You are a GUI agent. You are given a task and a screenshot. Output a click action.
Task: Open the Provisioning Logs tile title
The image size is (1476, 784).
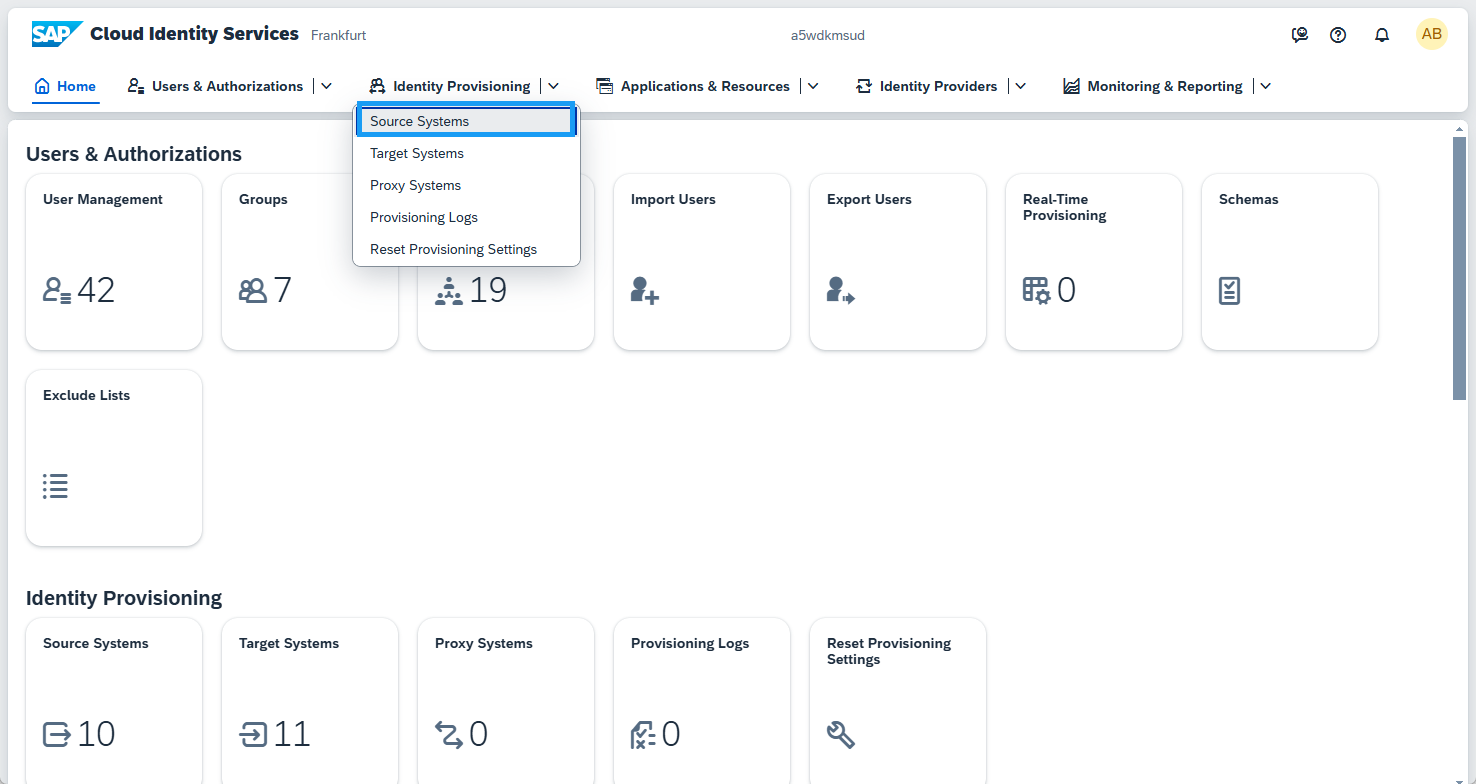pyautogui.click(x=690, y=643)
